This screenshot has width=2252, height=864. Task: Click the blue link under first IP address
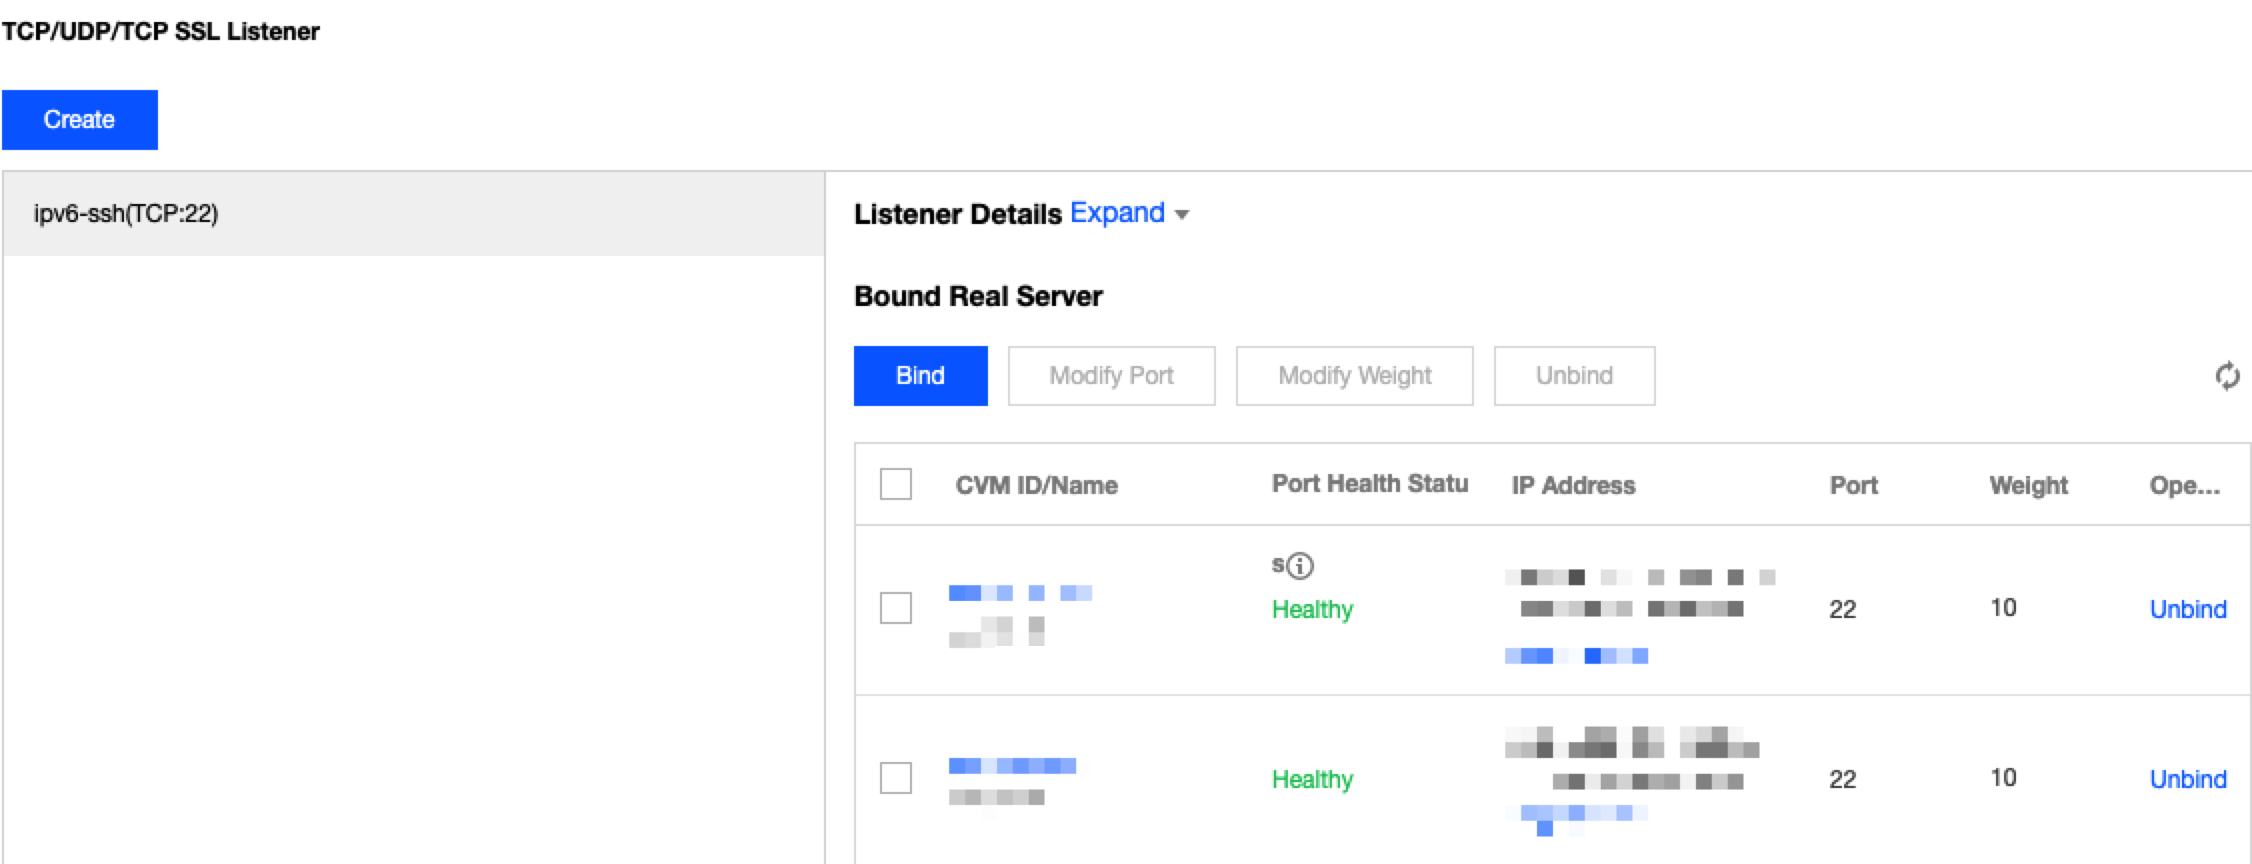coord(1575,656)
